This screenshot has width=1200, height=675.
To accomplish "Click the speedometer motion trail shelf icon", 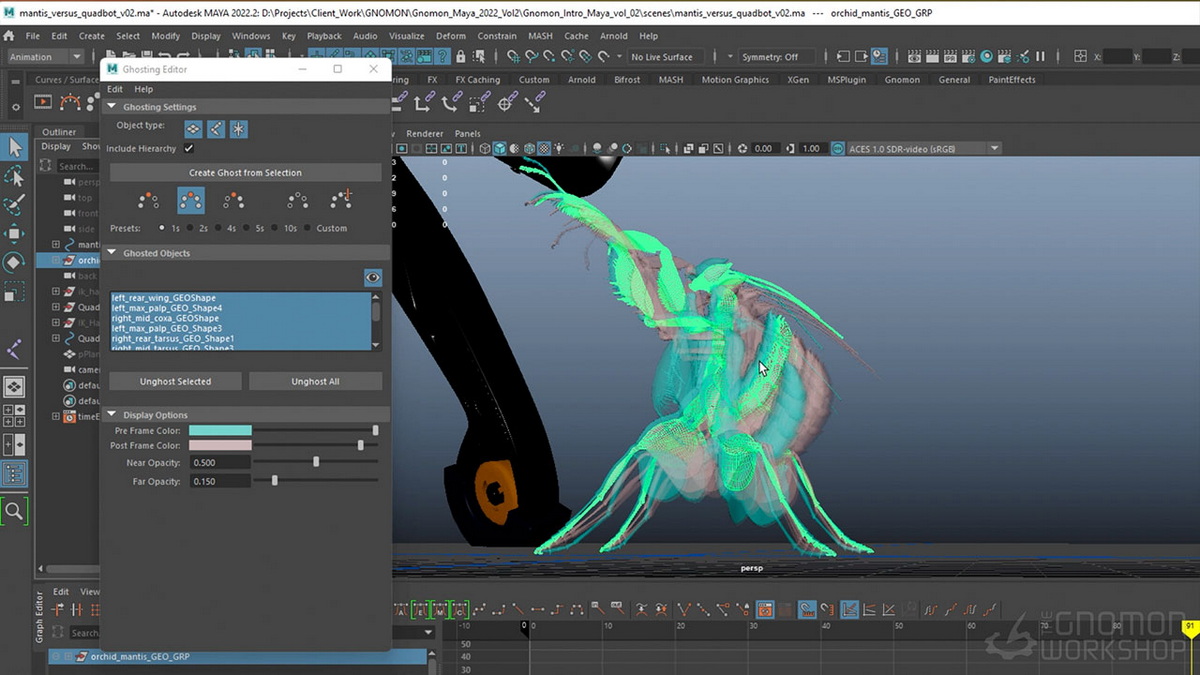I will point(70,101).
